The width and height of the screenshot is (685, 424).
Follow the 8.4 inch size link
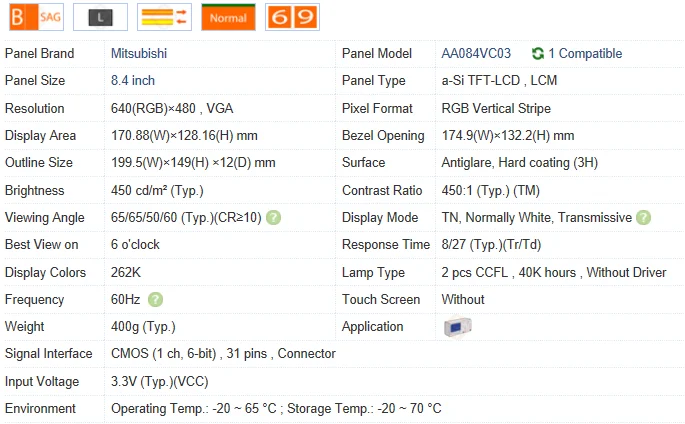pyautogui.click(x=133, y=81)
